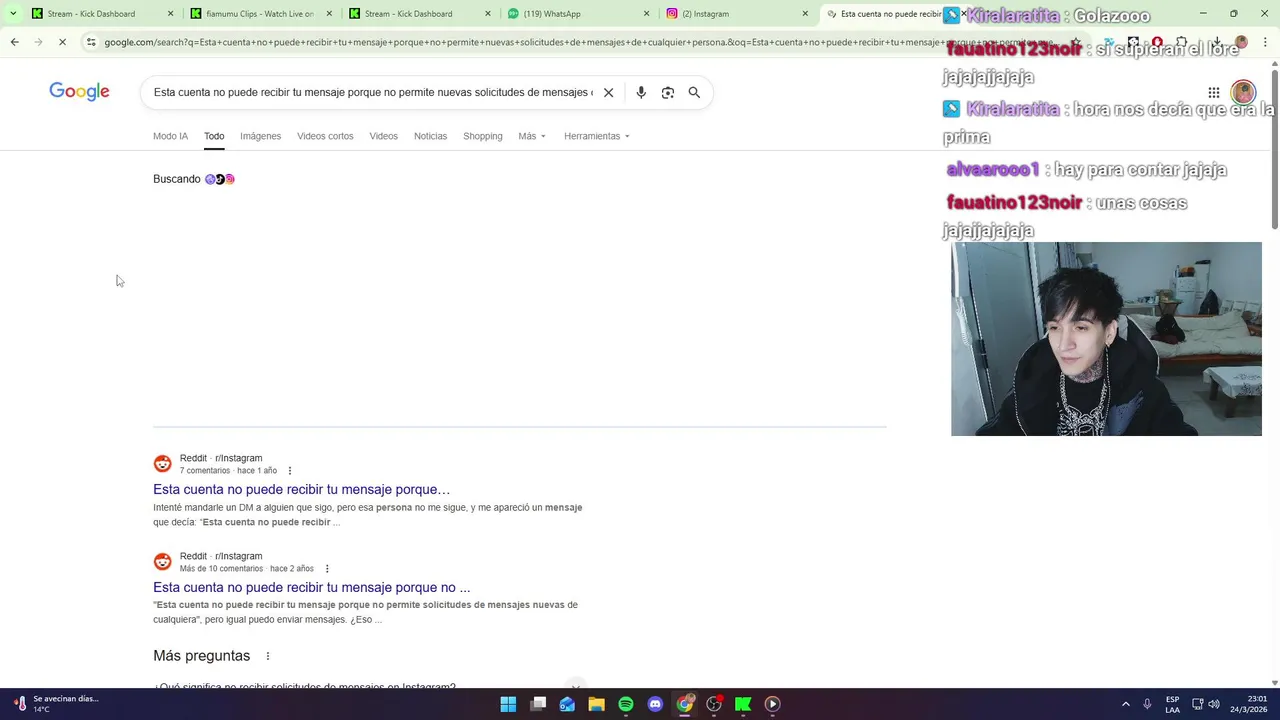1280x720 pixels.
Task: Close the WhatsApp tab
Action: [x=646, y=14]
